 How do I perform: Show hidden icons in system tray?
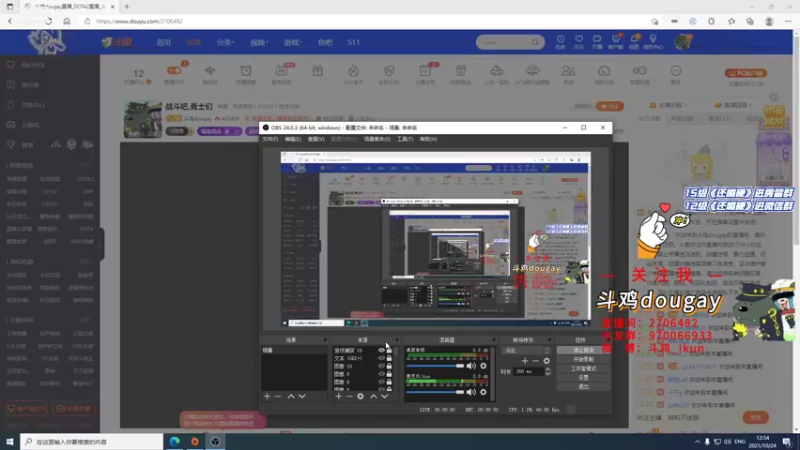[697, 441]
